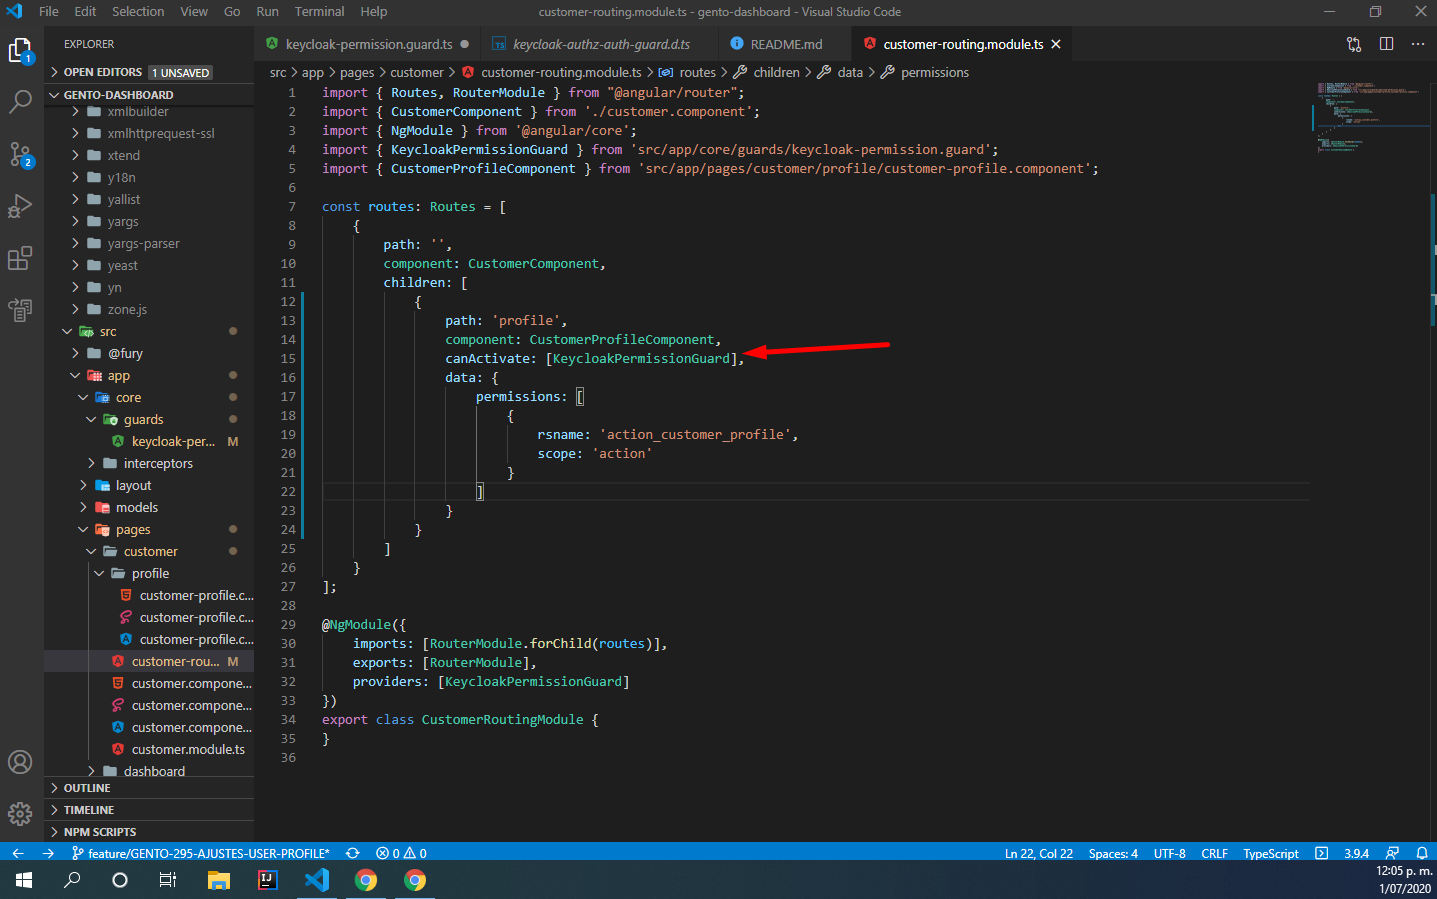
Task: Select customer.module.ts in explorer
Action: 149,749
